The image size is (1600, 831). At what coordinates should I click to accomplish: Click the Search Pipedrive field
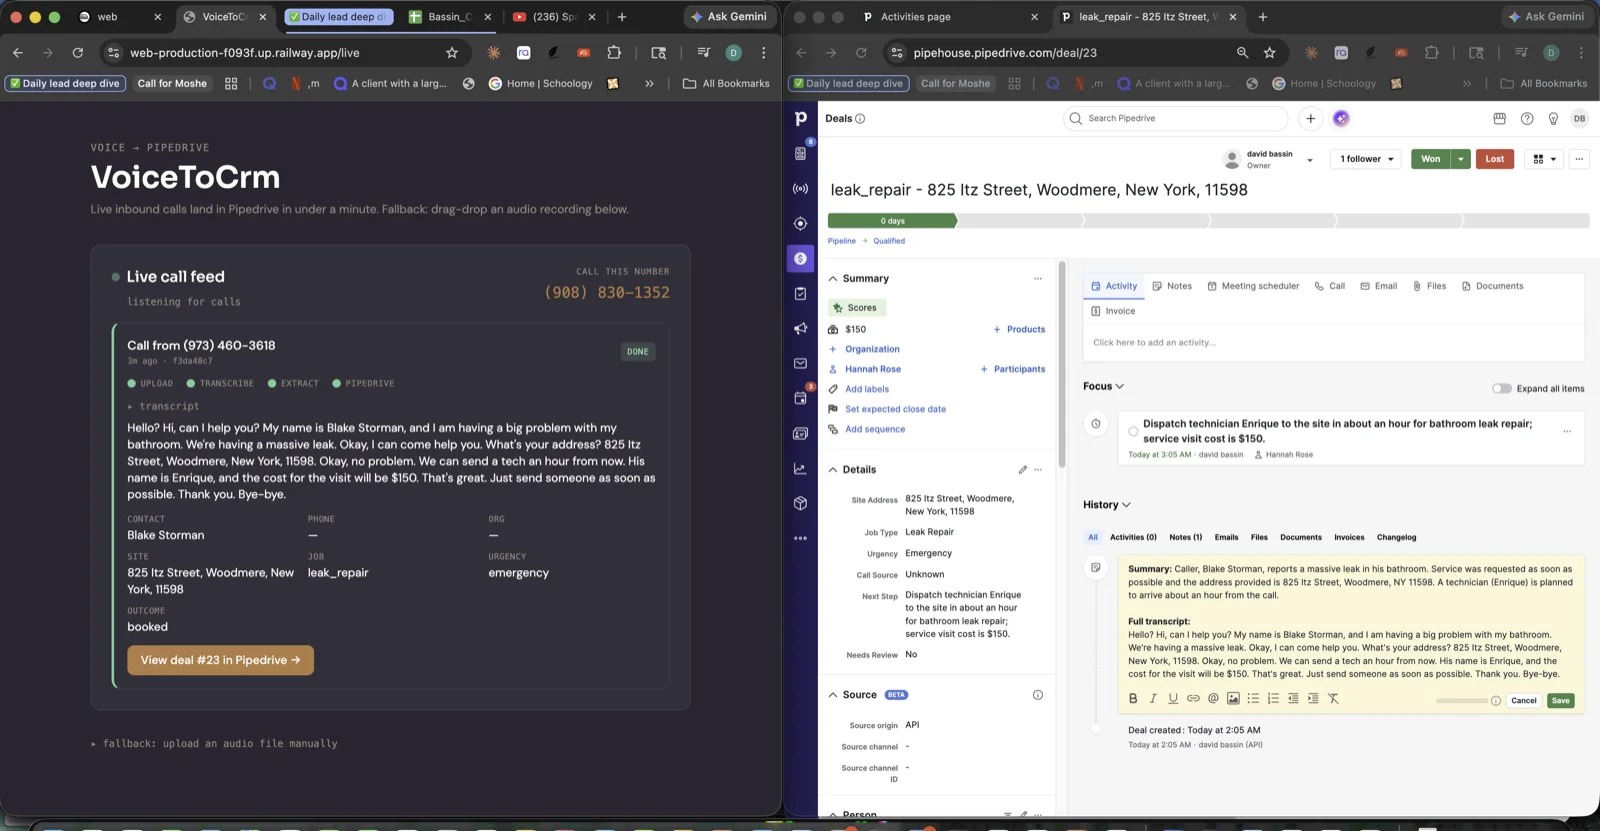click(1175, 118)
